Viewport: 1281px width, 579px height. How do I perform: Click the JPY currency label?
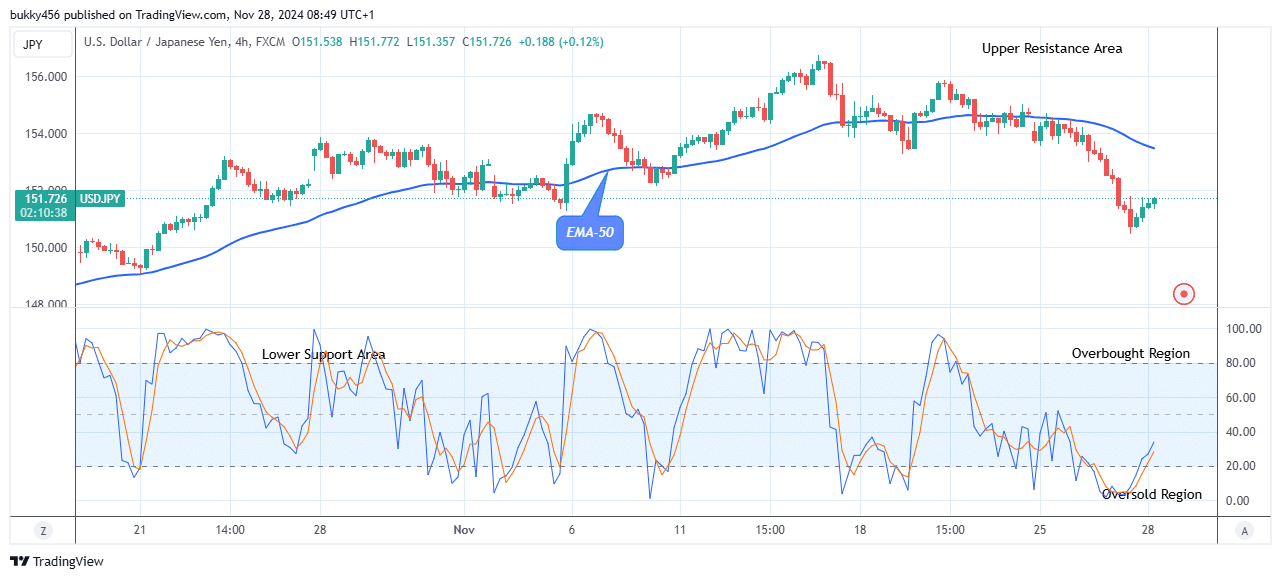coord(44,43)
